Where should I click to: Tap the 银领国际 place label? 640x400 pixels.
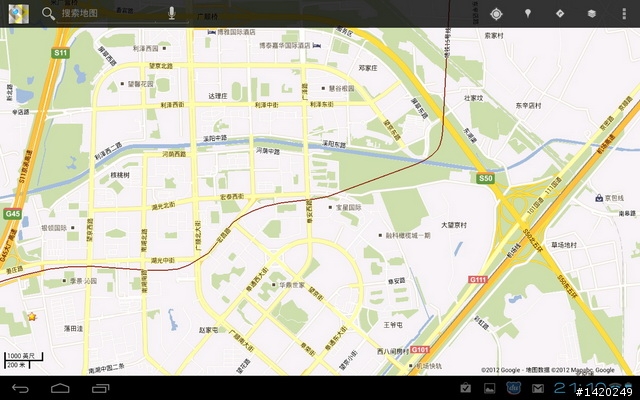coord(54,228)
